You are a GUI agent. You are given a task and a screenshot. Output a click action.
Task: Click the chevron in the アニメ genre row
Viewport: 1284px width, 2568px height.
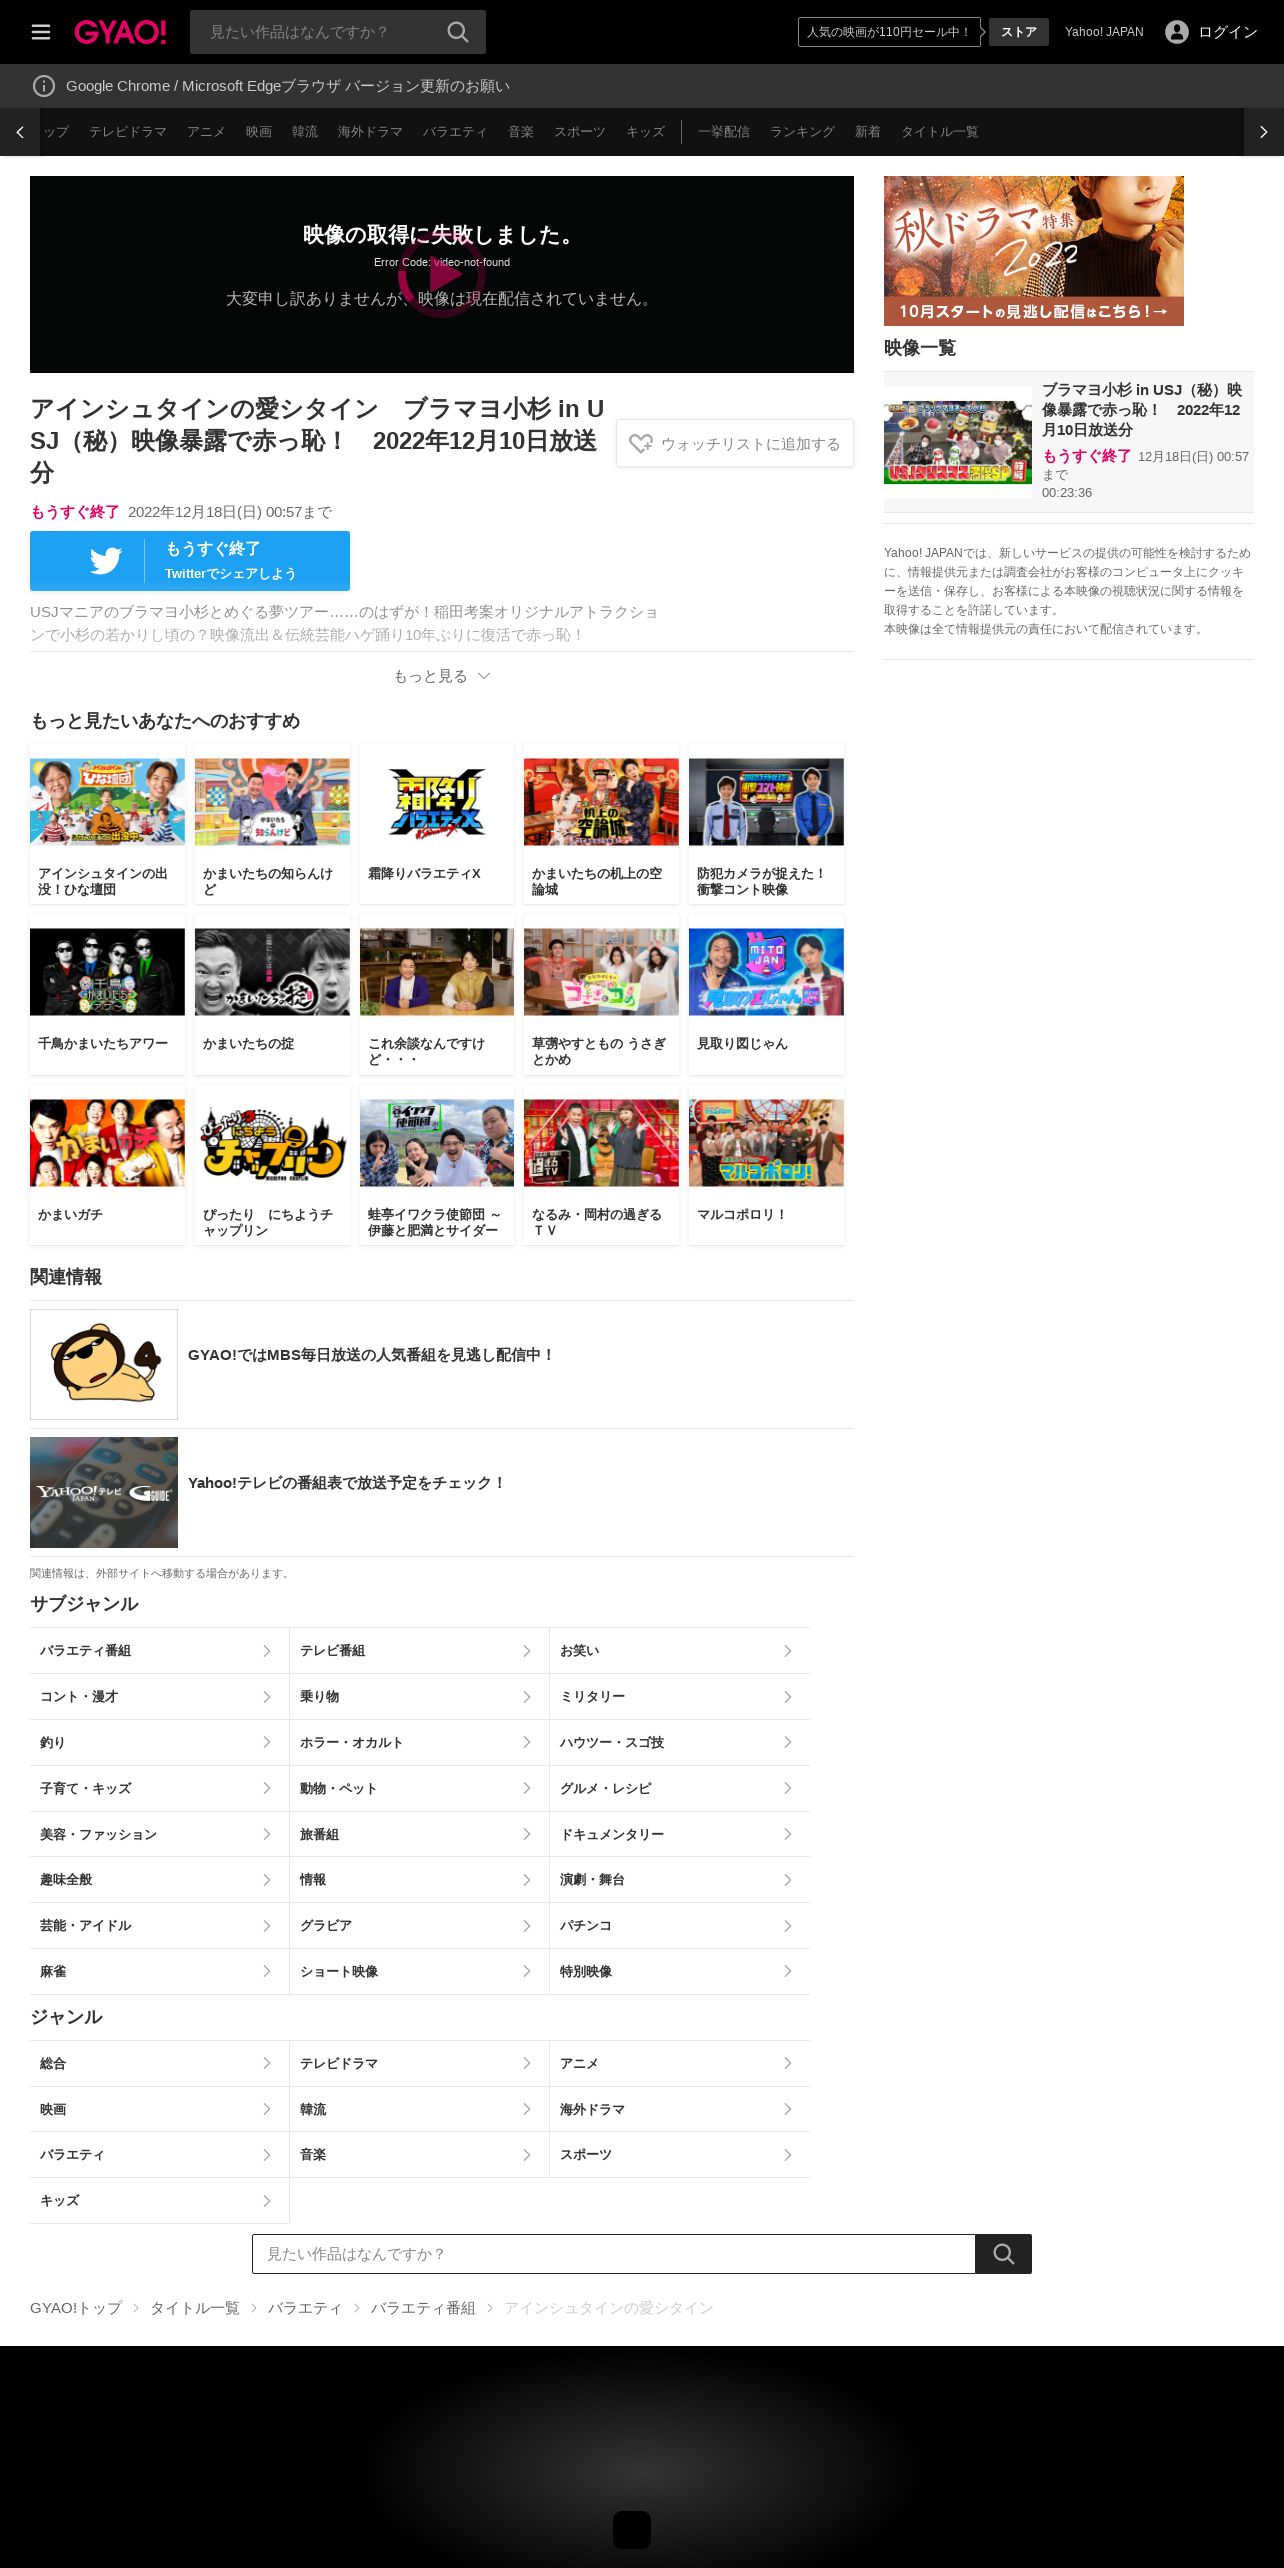[788, 2063]
